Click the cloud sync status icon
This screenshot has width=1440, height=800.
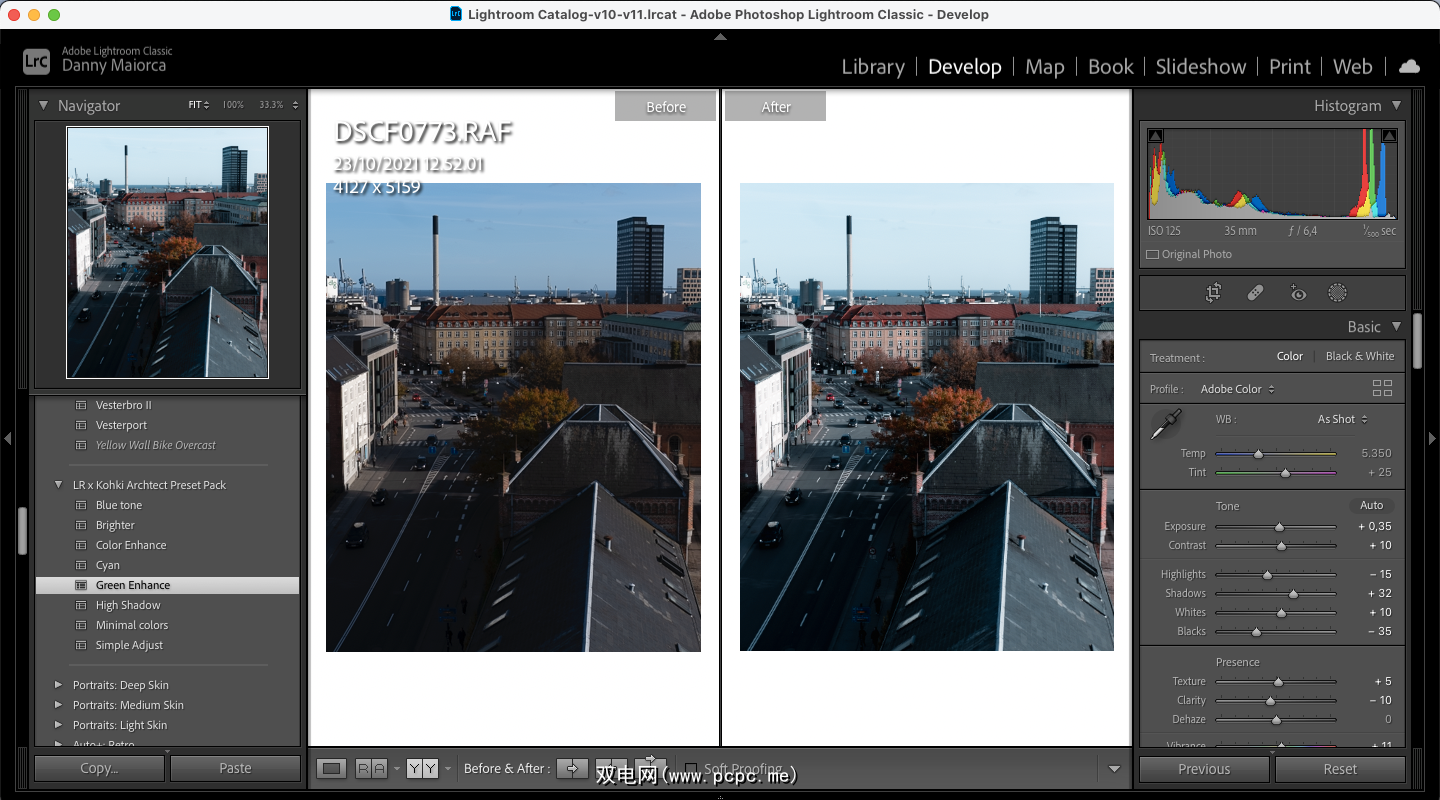[x=1409, y=66]
